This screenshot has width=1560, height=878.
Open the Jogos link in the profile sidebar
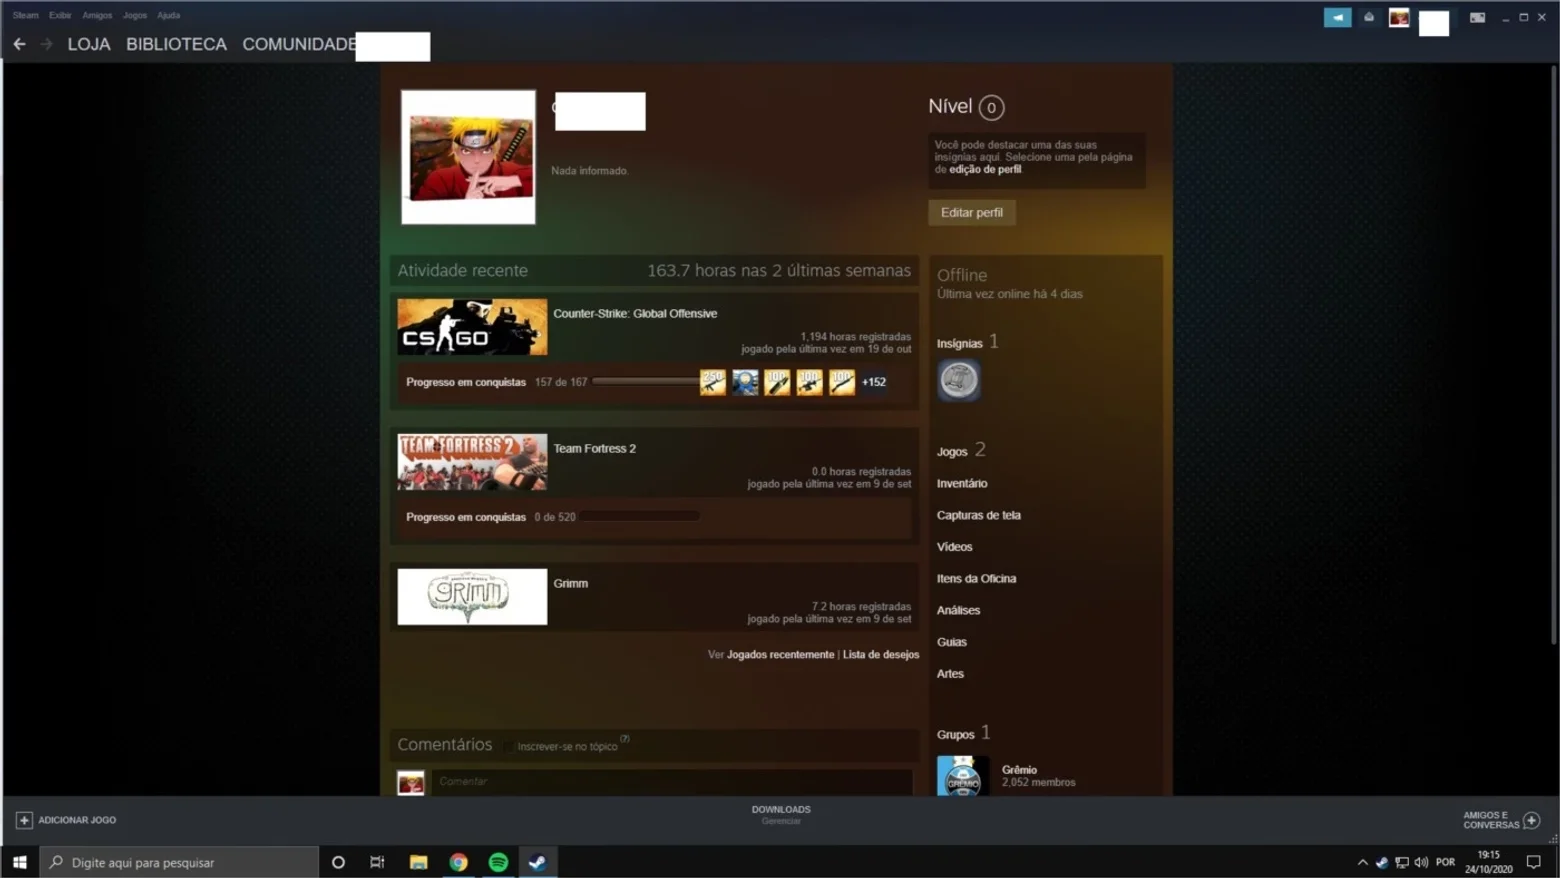952,451
